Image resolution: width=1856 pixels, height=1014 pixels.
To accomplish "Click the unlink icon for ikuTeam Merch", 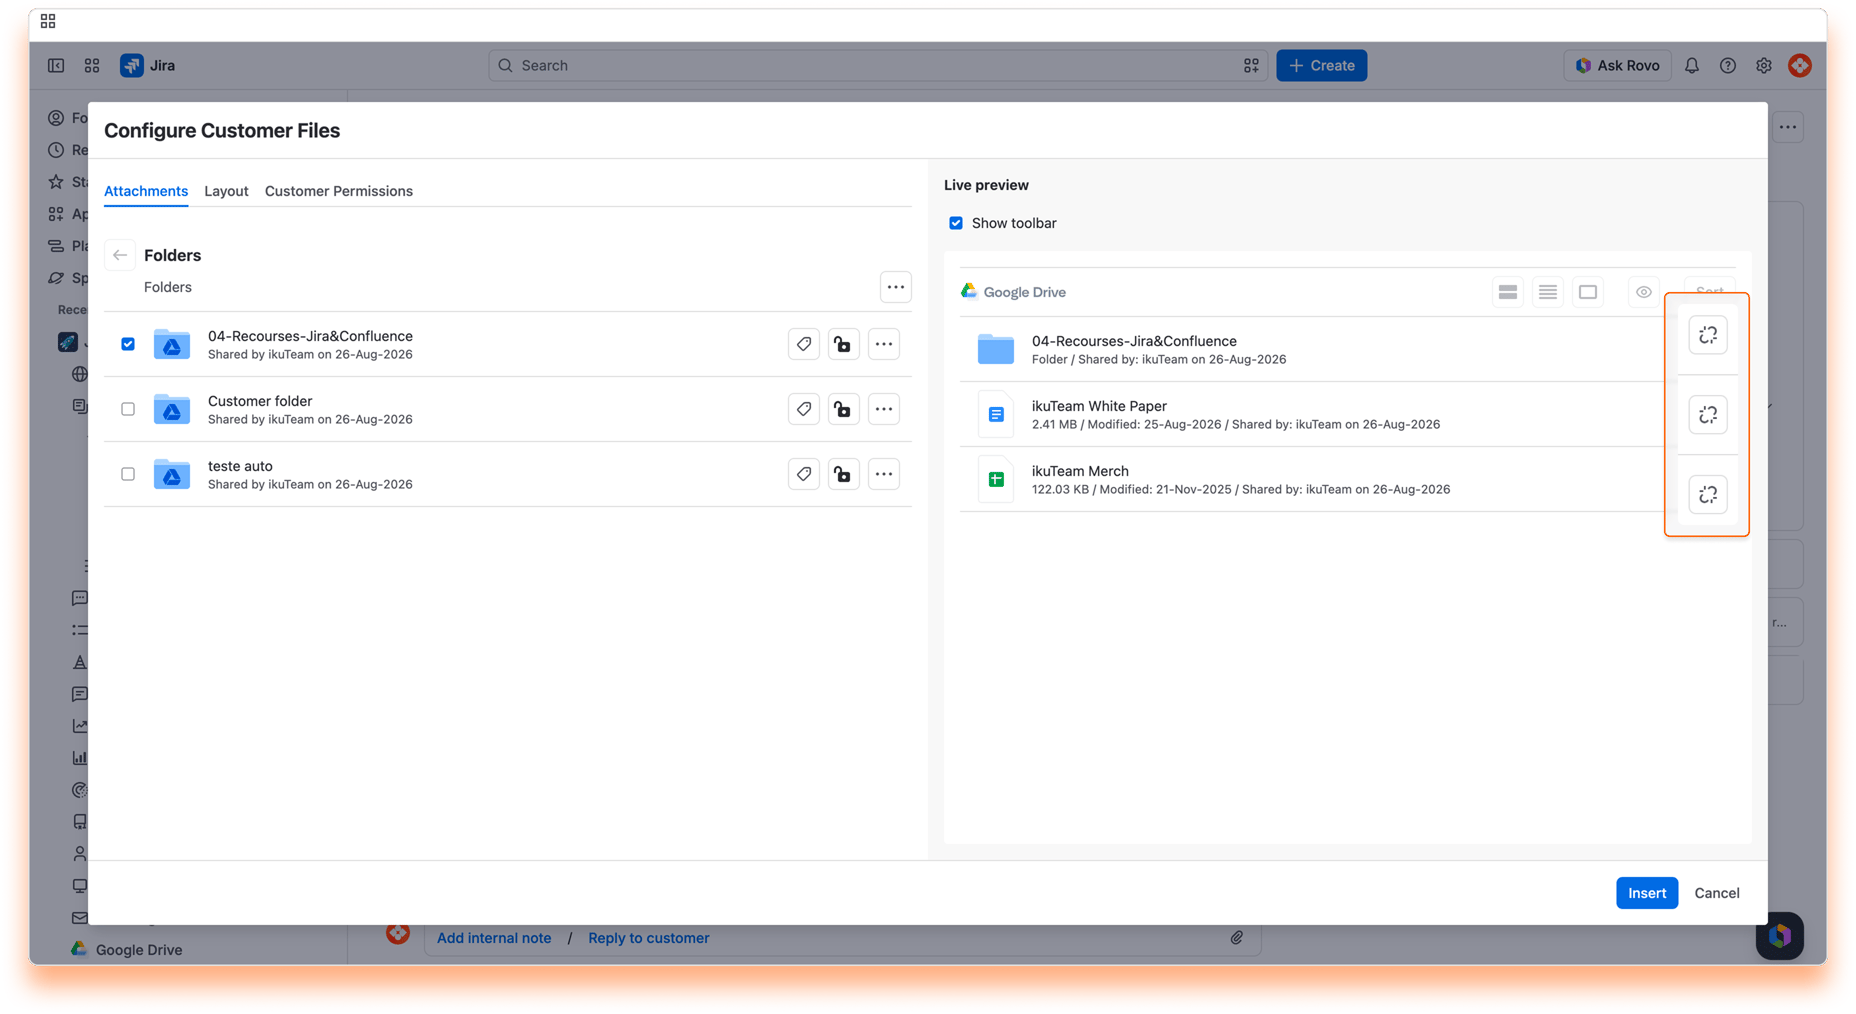I will pyautogui.click(x=1708, y=495).
